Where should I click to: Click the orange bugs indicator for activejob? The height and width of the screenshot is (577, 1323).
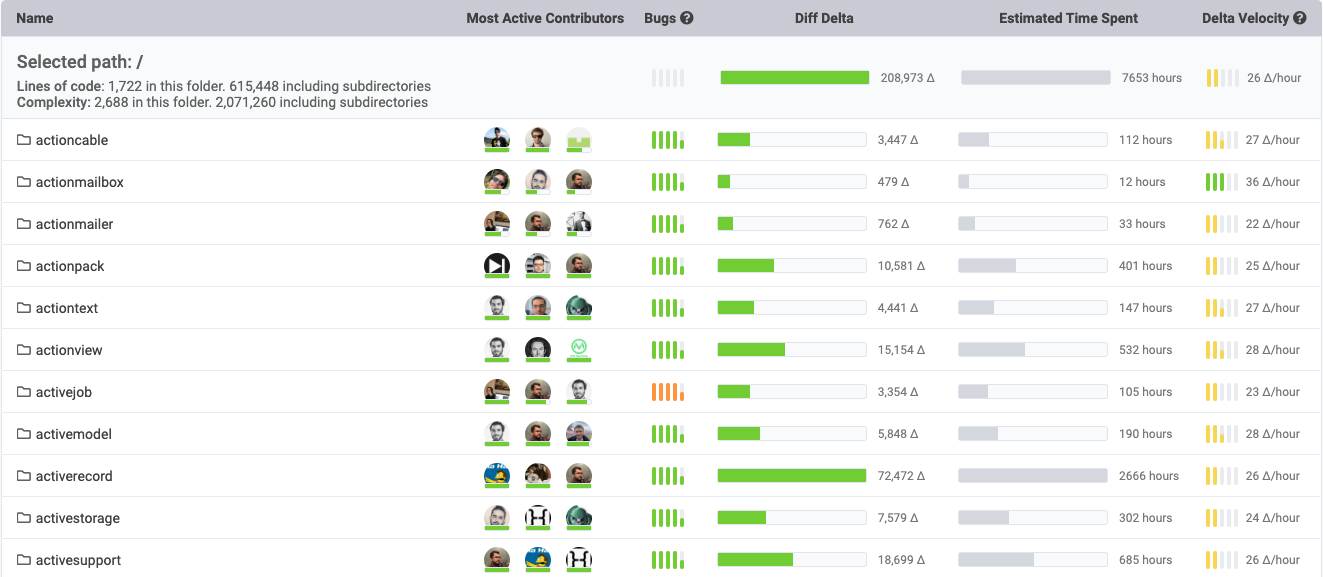click(667, 392)
